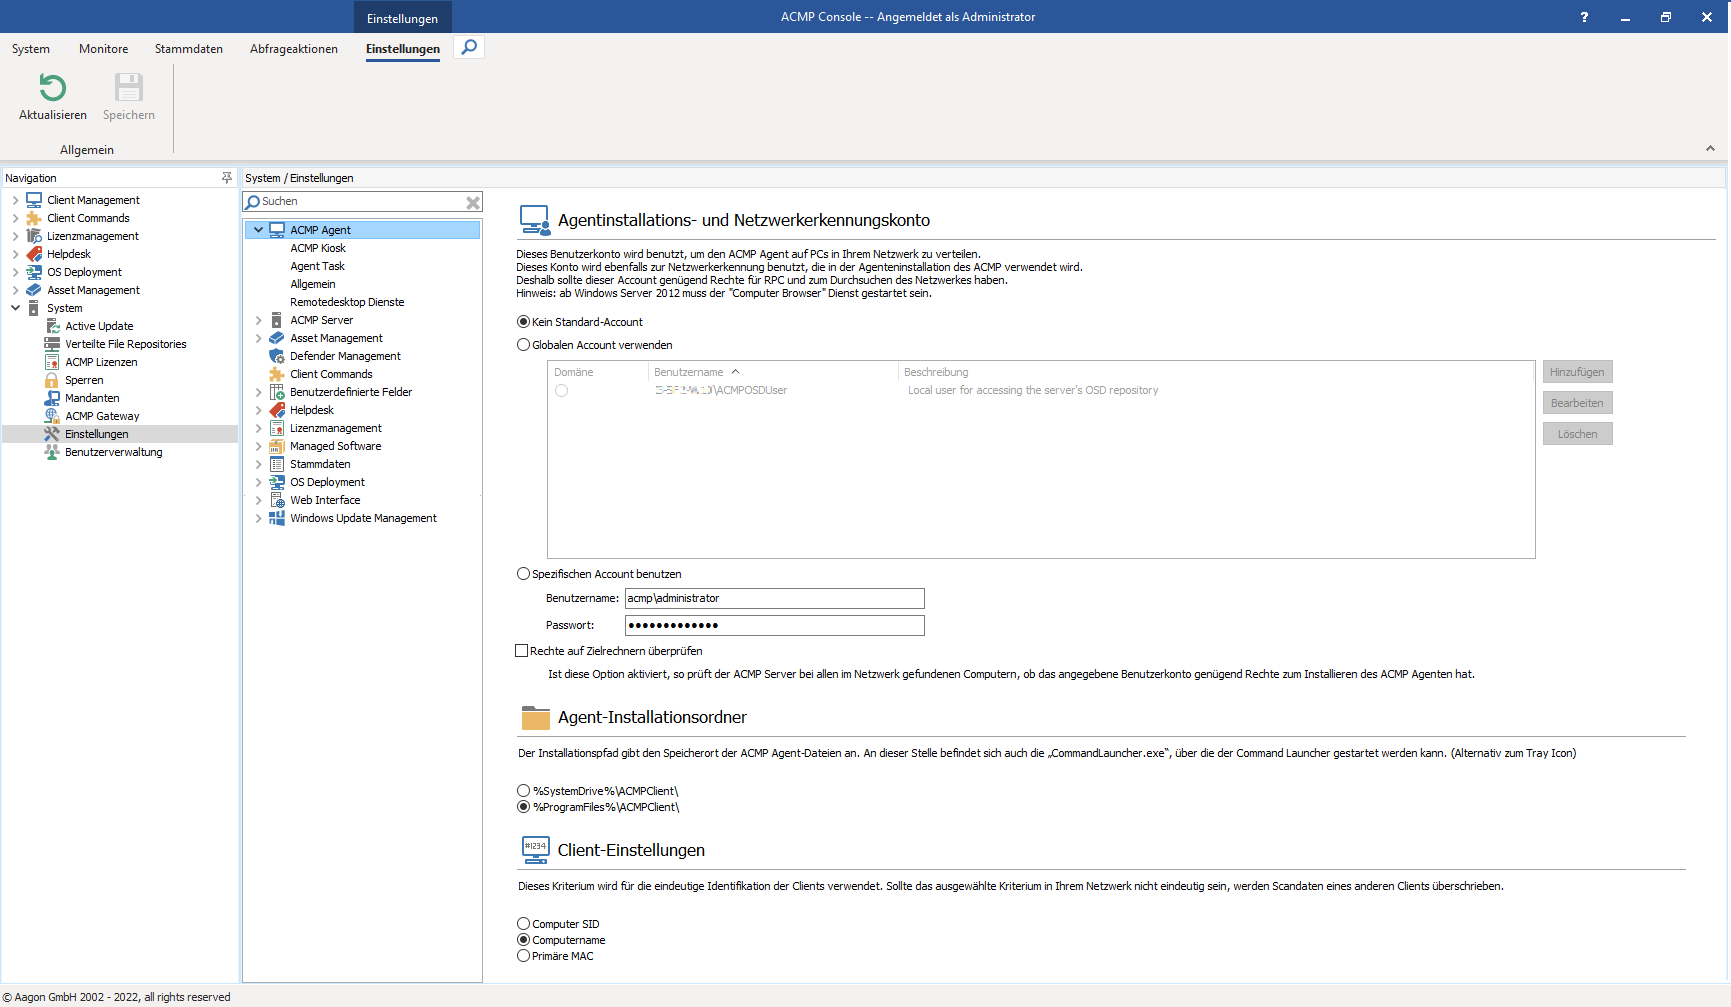Click the Managed Software icon in settings tree
Screen dimensions: 1731x1007
[x=277, y=446]
